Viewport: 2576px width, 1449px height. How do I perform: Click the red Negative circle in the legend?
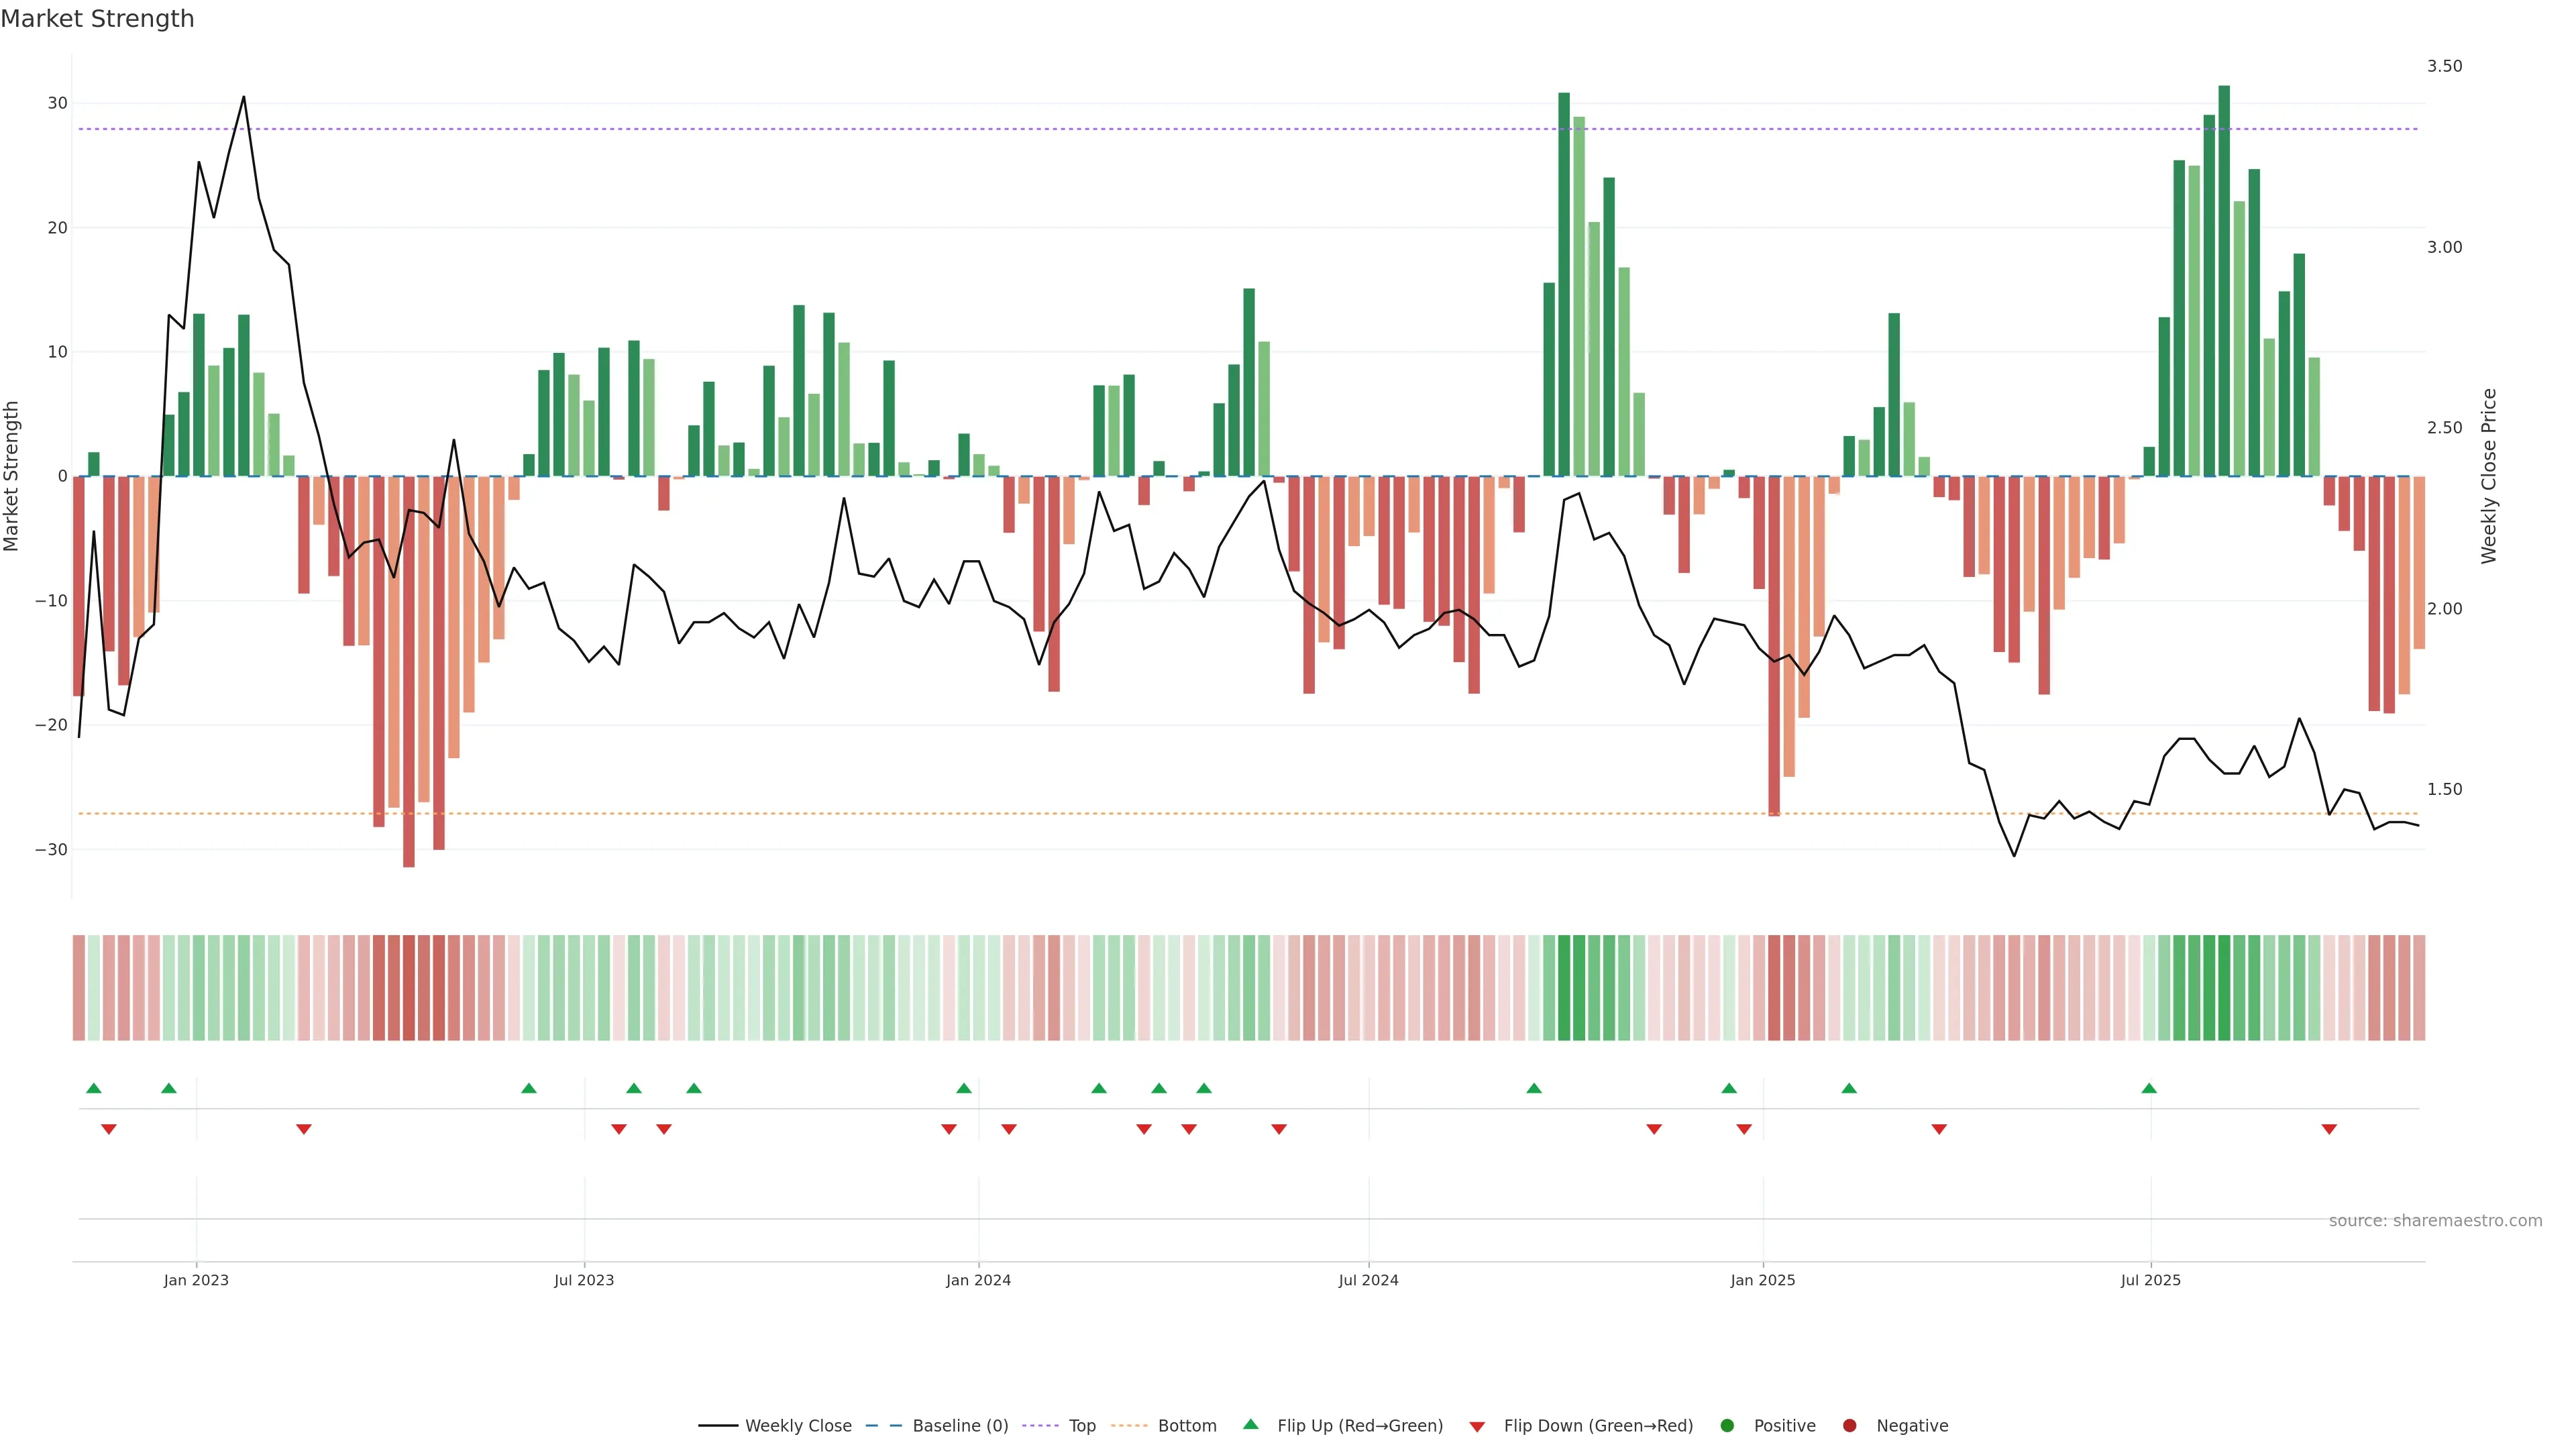click(1849, 1426)
